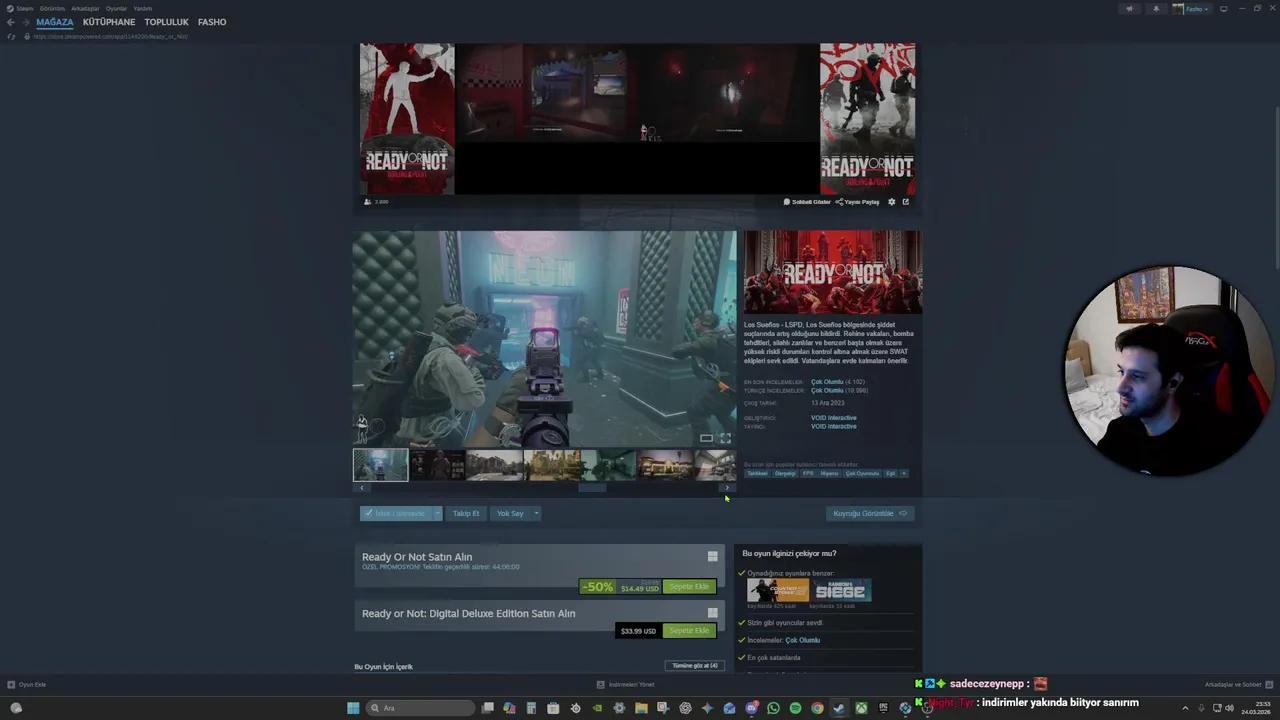Open broadcast settings gear icon
This screenshot has width=1280, height=720.
892,202
